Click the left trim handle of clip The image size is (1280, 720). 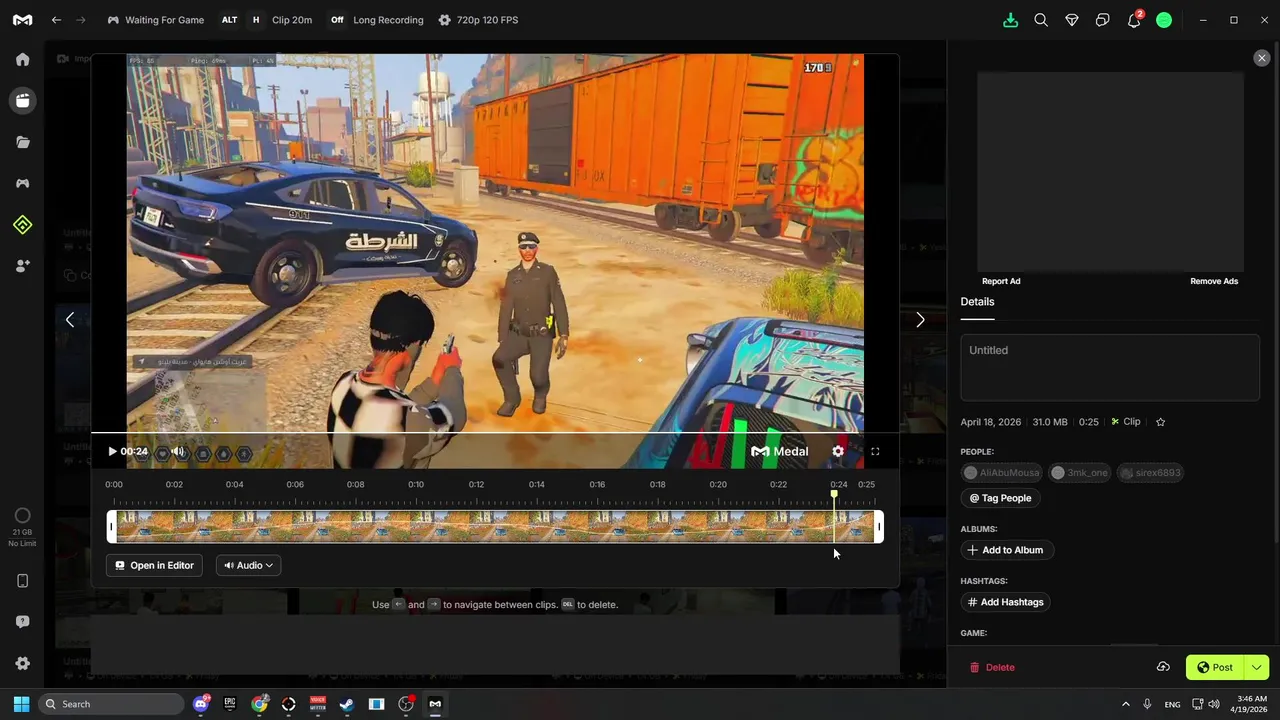(112, 527)
